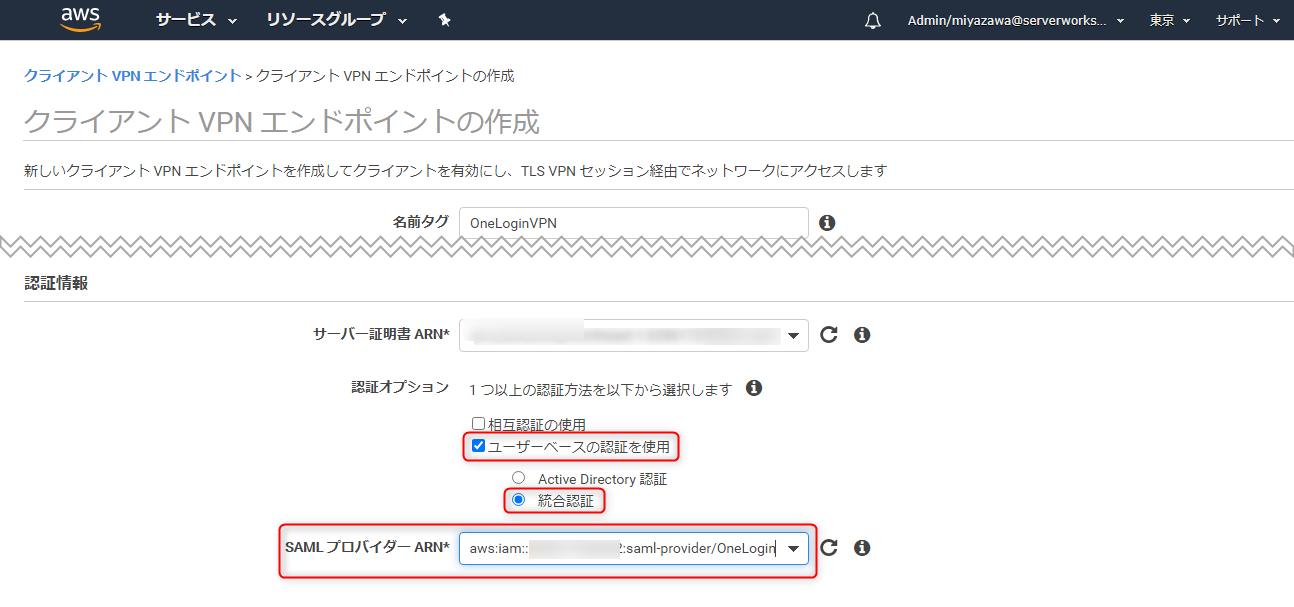The height and width of the screenshot is (607, 1294).
Task: Enable the 相互認証の使用 checkbox
Action: pos(478,424)
